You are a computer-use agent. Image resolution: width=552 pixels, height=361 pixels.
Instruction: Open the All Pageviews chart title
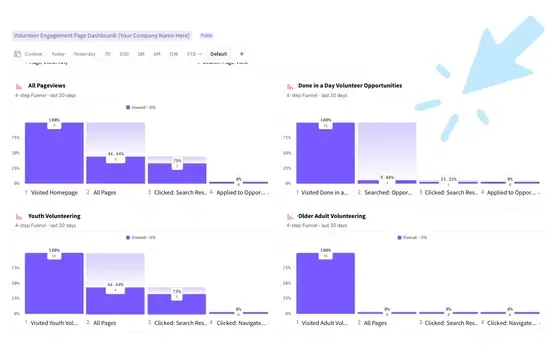pyautogui.click(x=46, y=86)
